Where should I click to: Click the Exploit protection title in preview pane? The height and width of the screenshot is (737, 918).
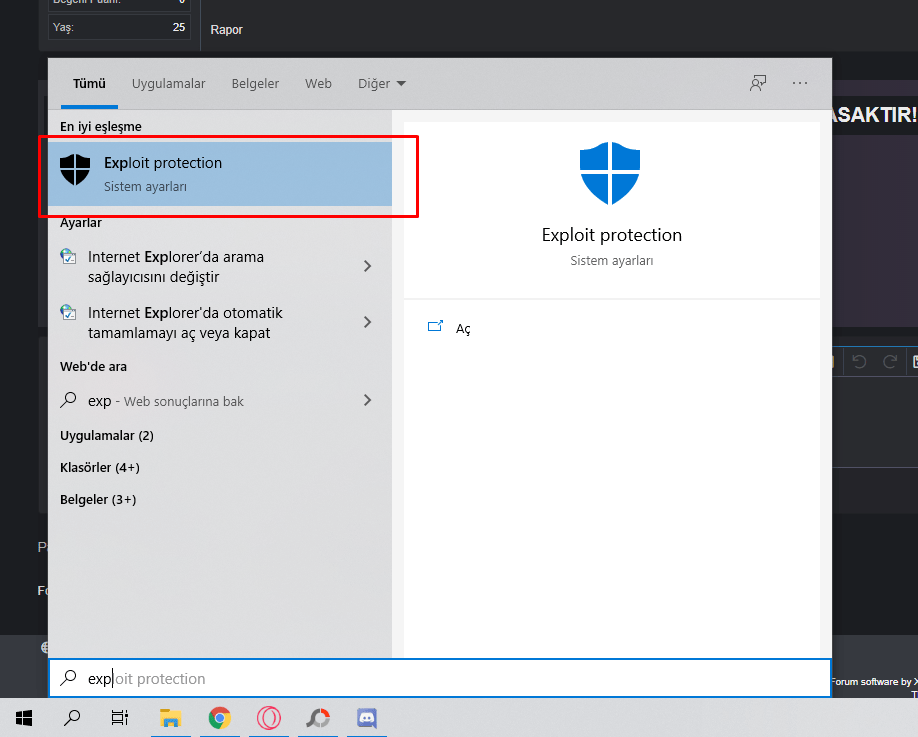612,235
